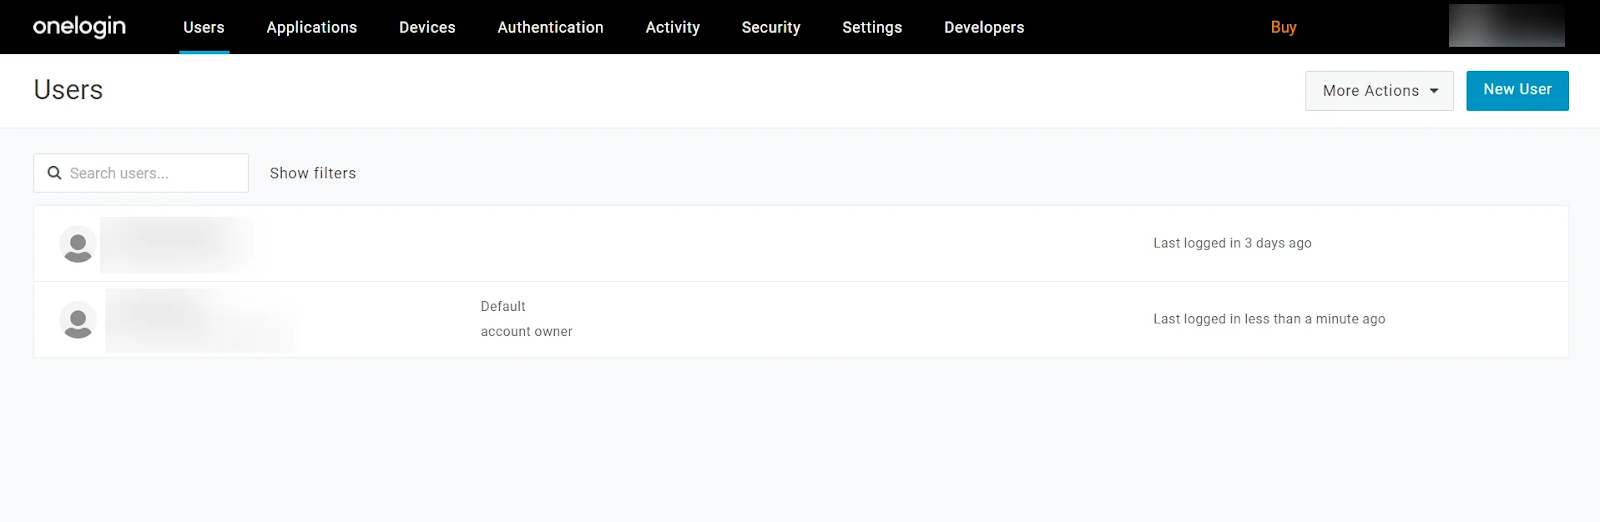
Task: Go to the Devices menu
Action: [427, 27]
